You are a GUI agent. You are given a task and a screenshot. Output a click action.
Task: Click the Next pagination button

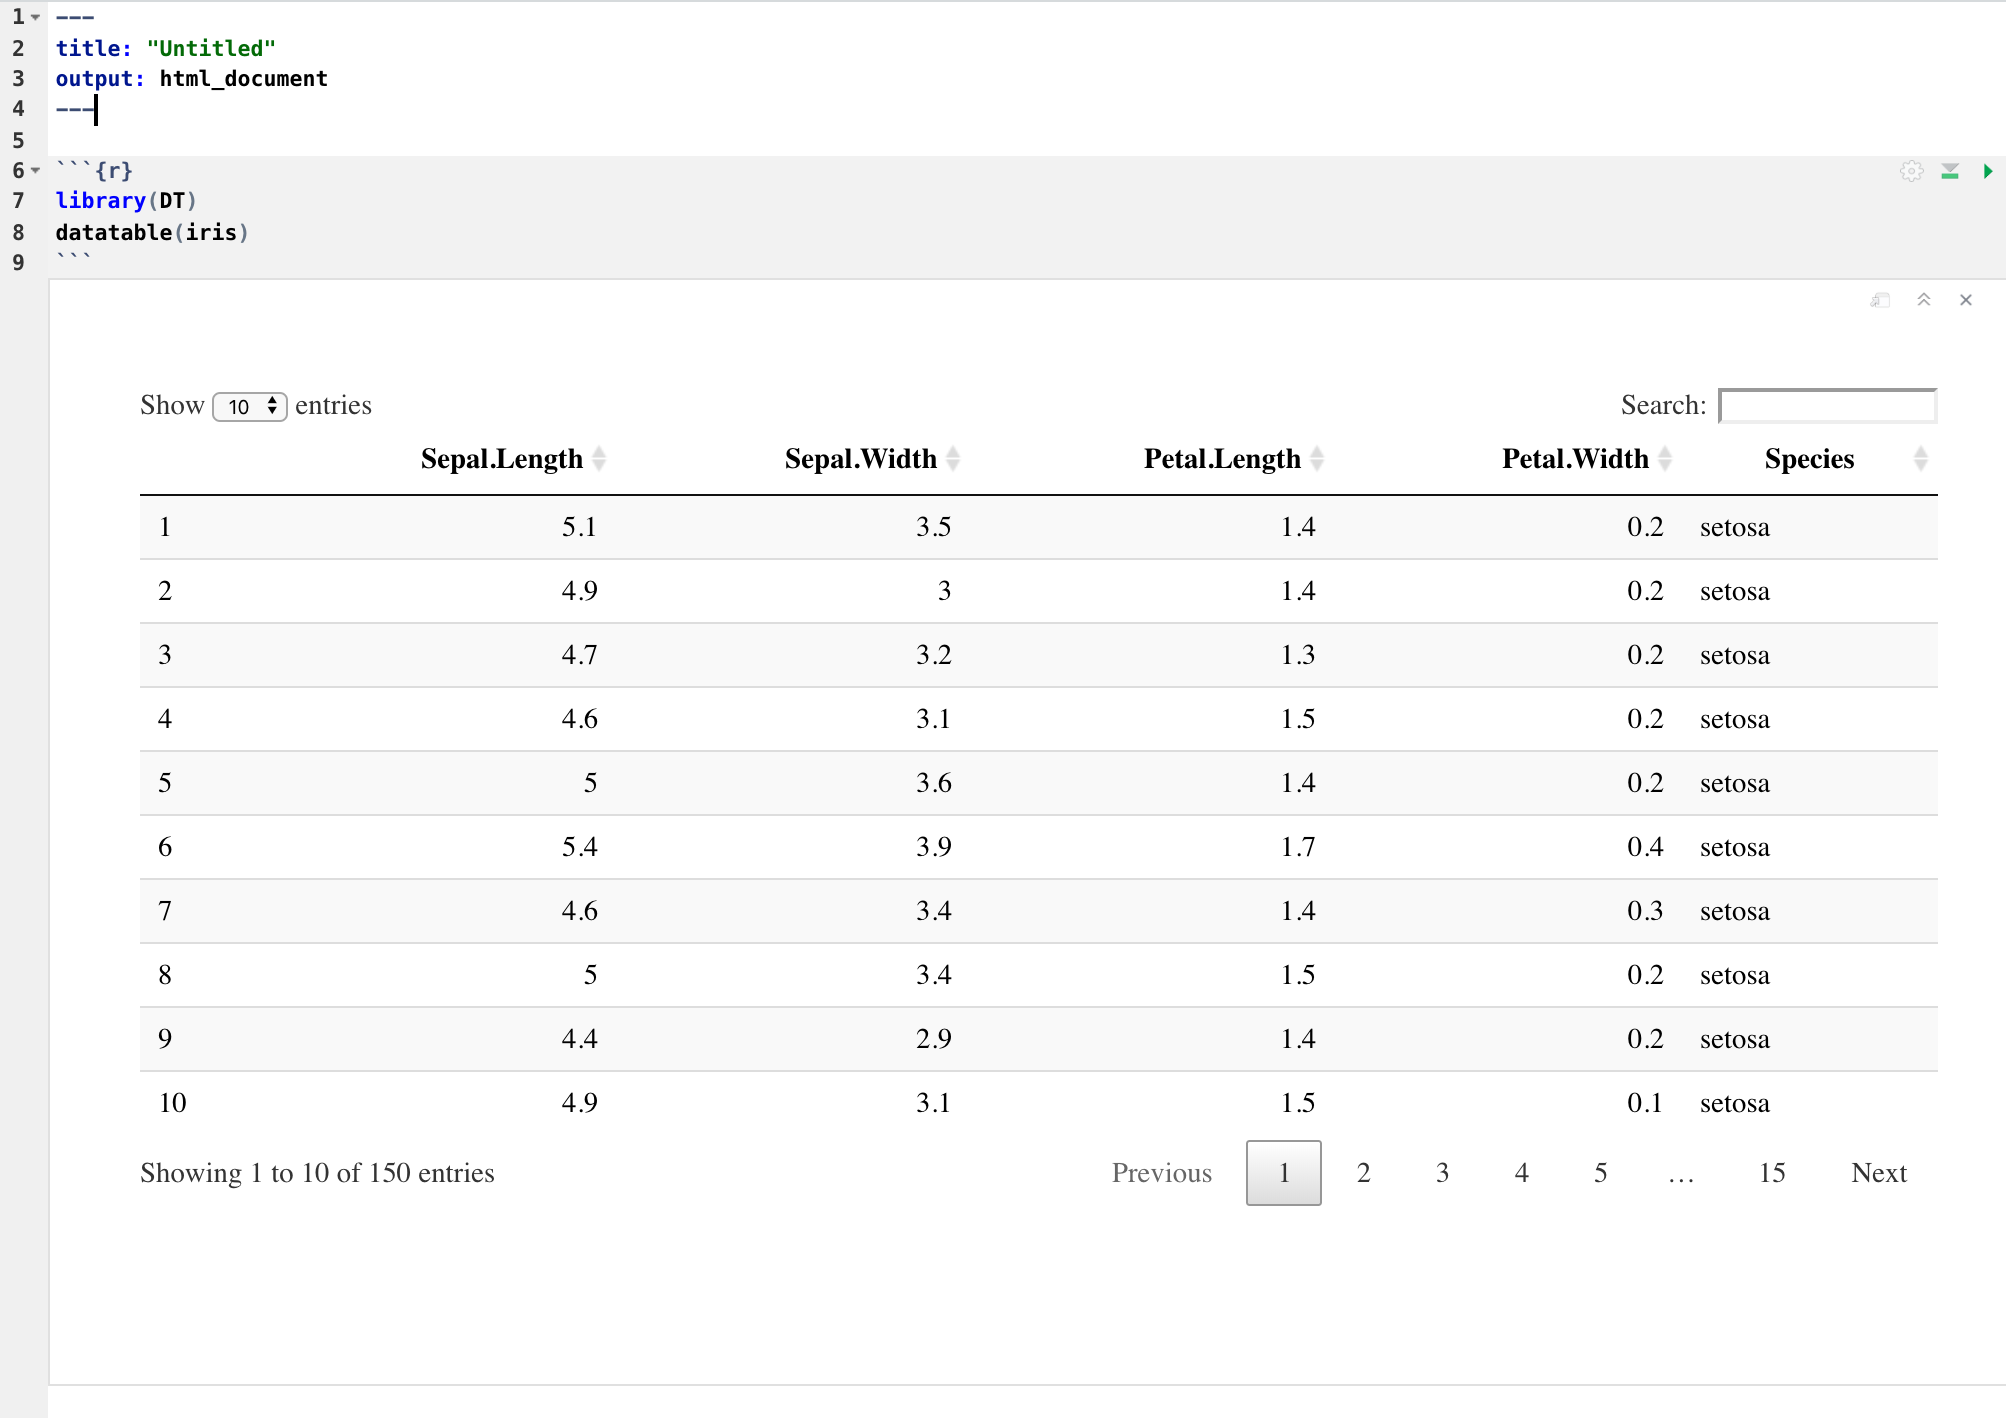[1878, 1172]
